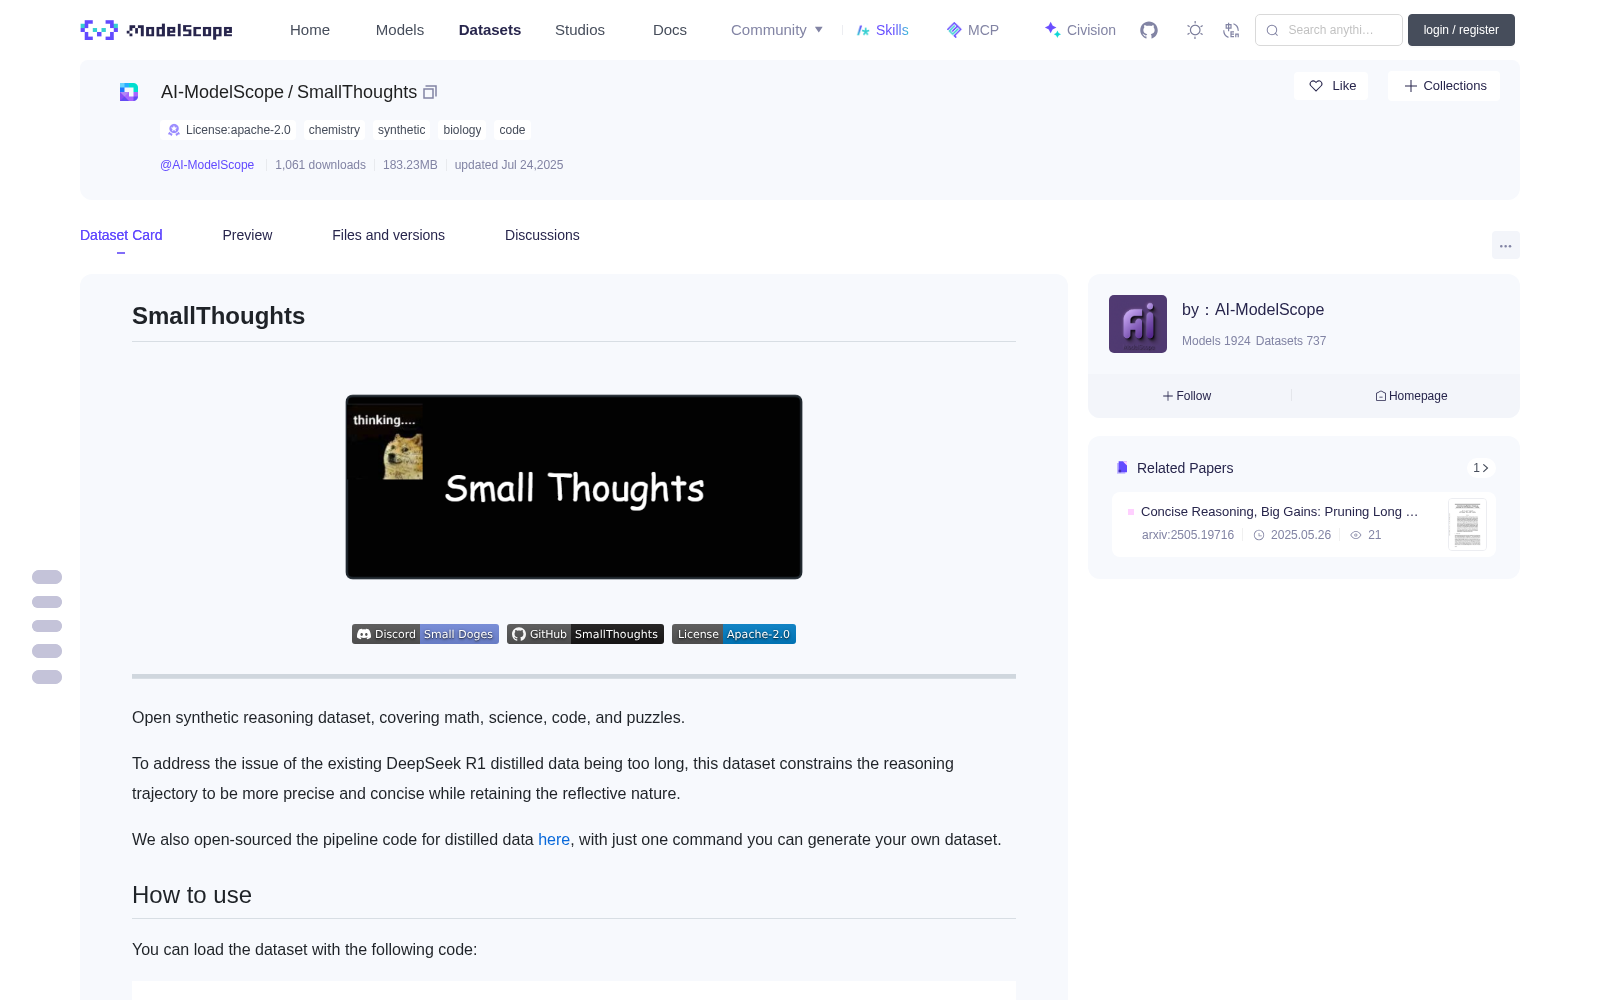This screenshot has width=1600, height=1000.
Task: Click the '1,061 downloads' text
Action: click(x=320, y=165)
